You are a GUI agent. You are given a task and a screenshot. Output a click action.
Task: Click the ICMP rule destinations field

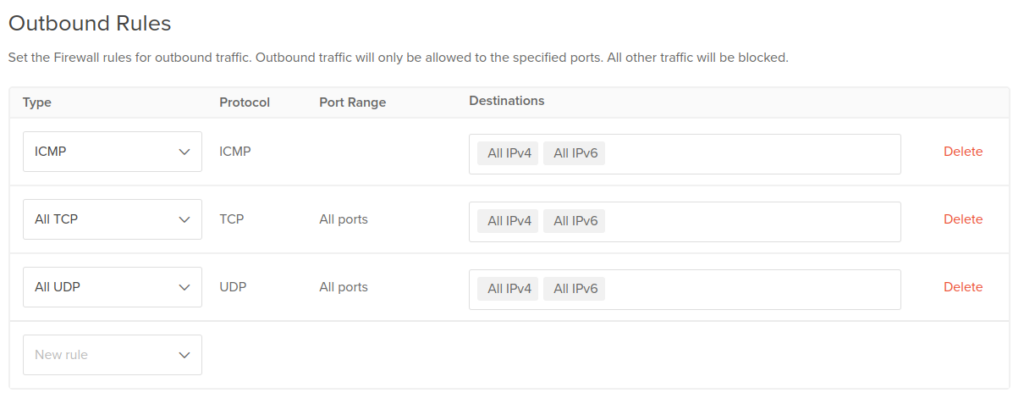click(684, 154)
